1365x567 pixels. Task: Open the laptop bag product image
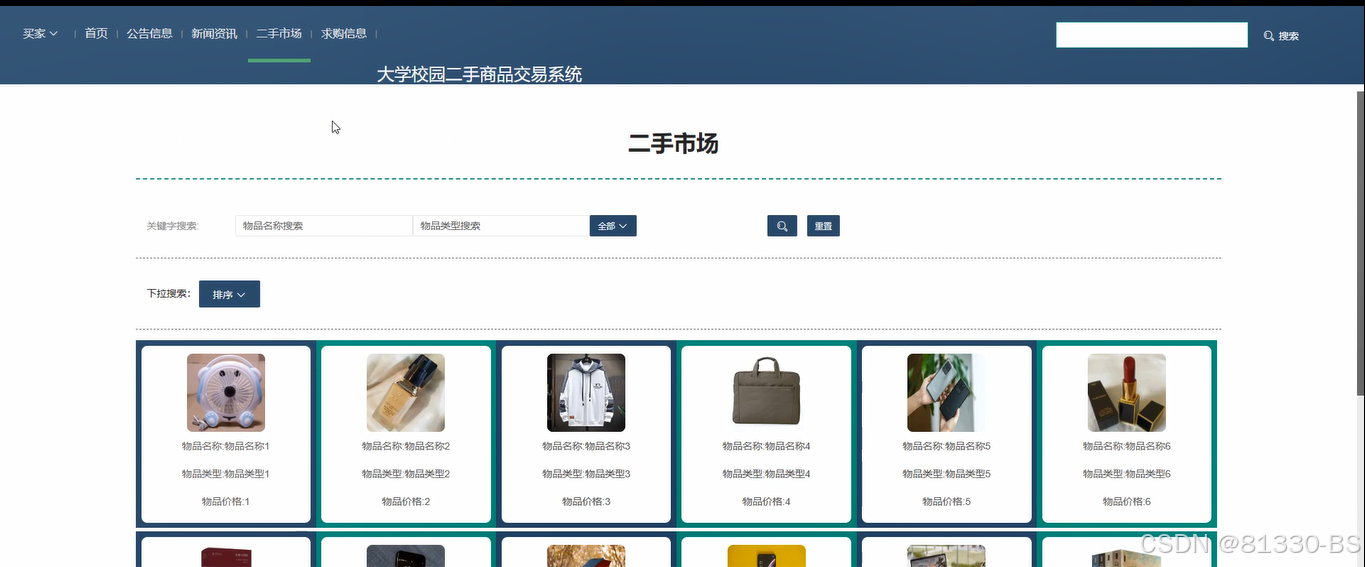pos(766,393)
